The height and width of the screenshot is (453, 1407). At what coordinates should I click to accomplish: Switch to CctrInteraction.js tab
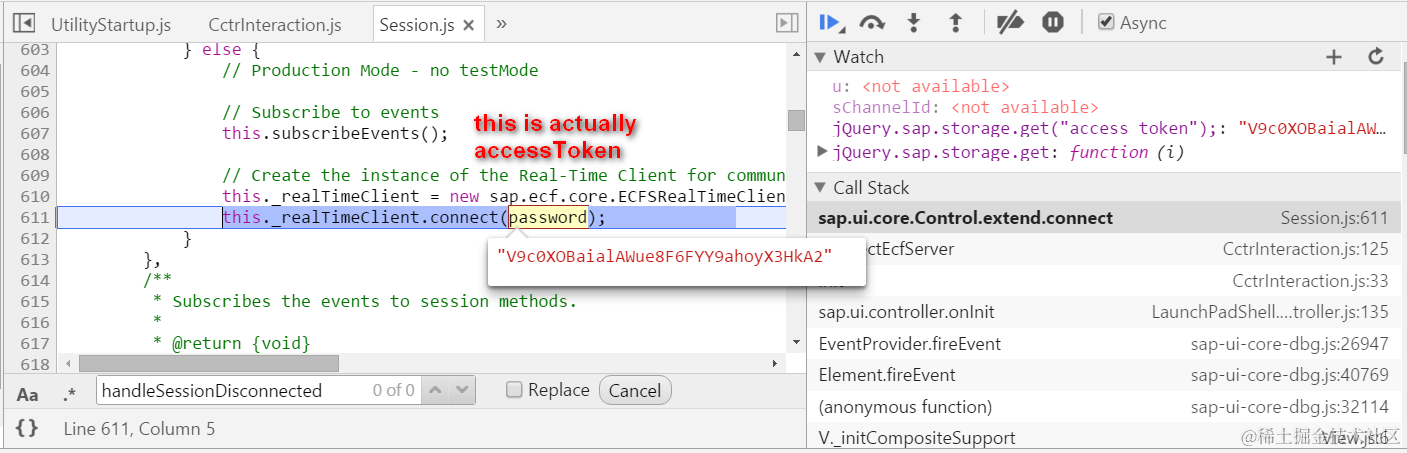pos(275,24)
